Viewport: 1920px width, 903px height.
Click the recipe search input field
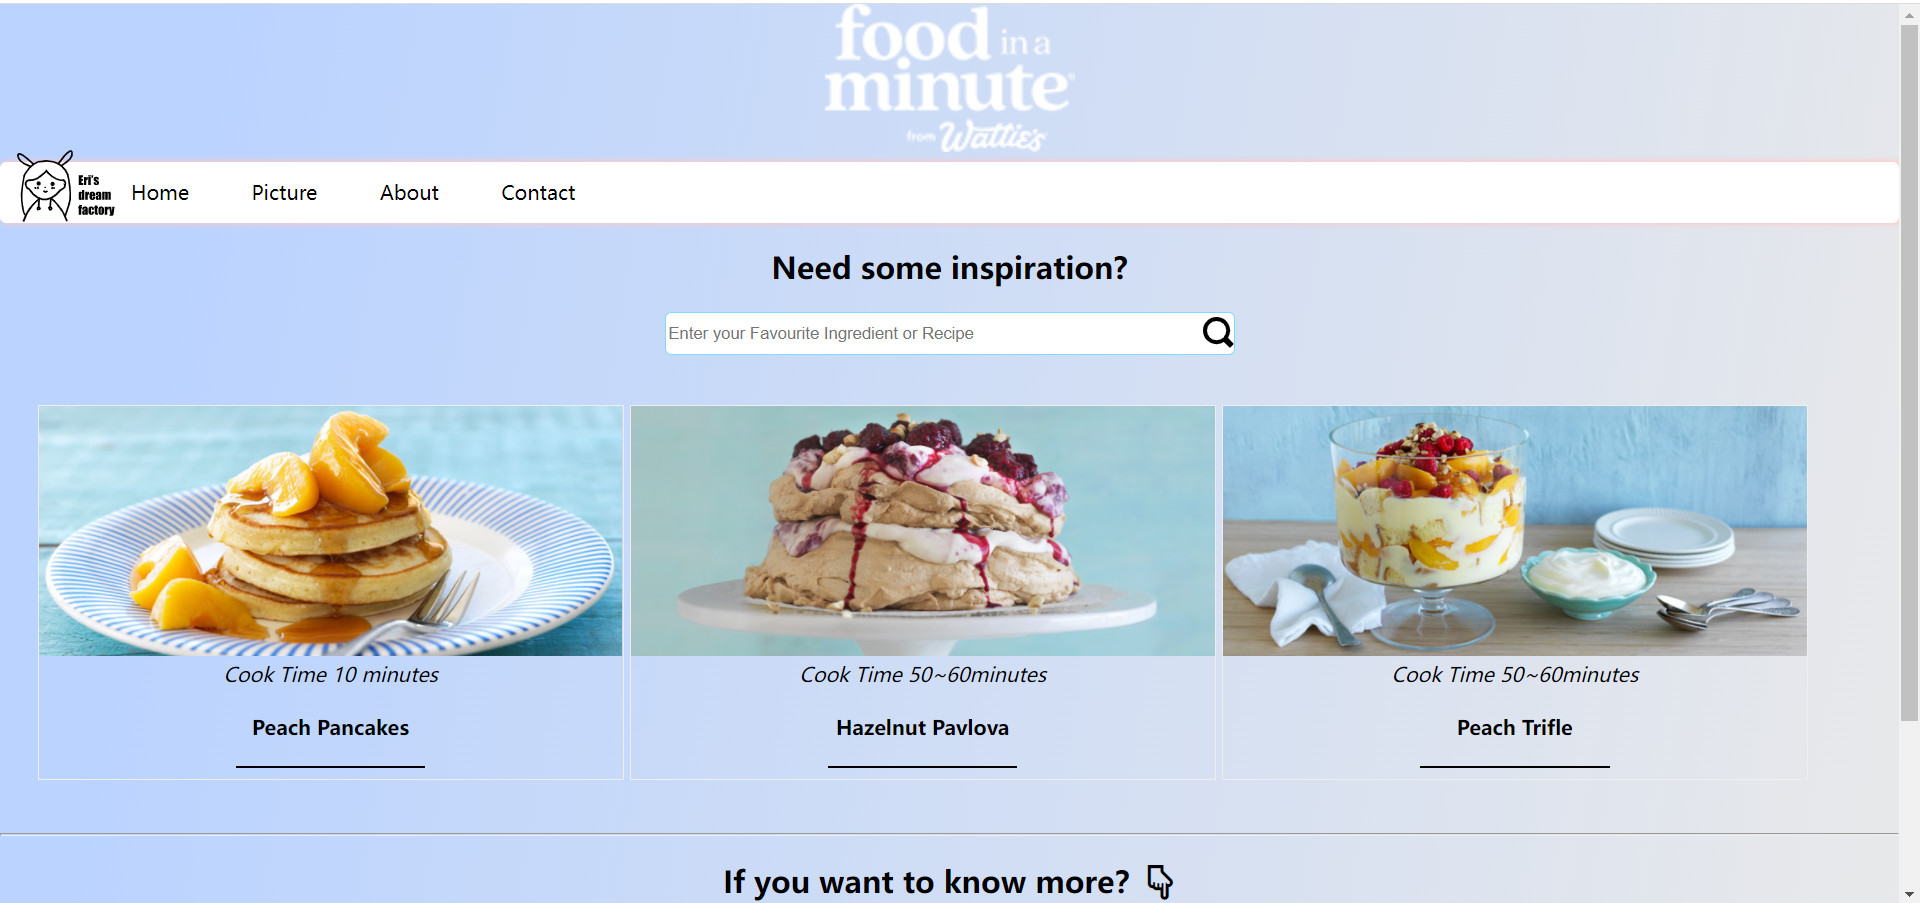click(930, 333)
